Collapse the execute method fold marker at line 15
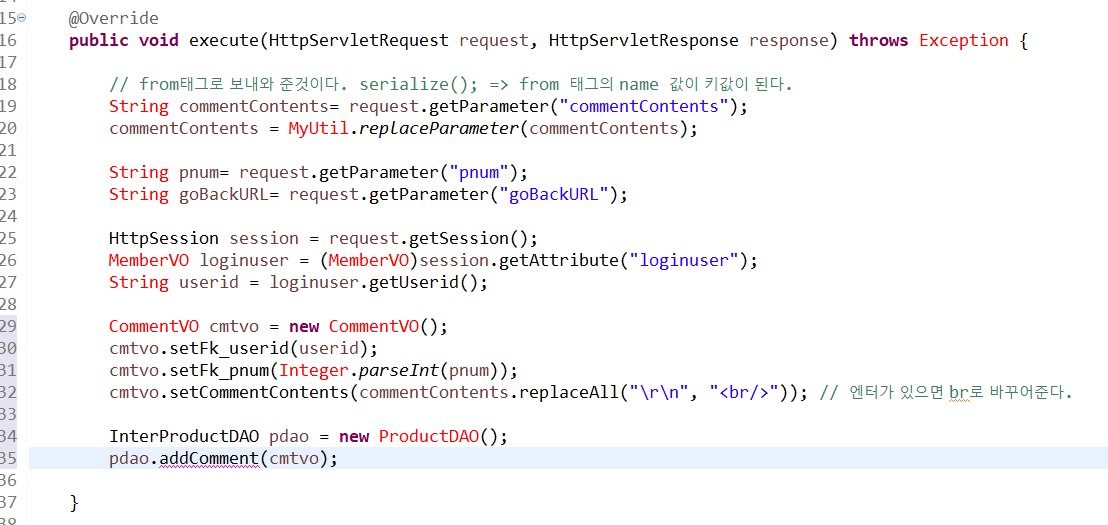Screen dimensions: 1108x525 (21, 18)
